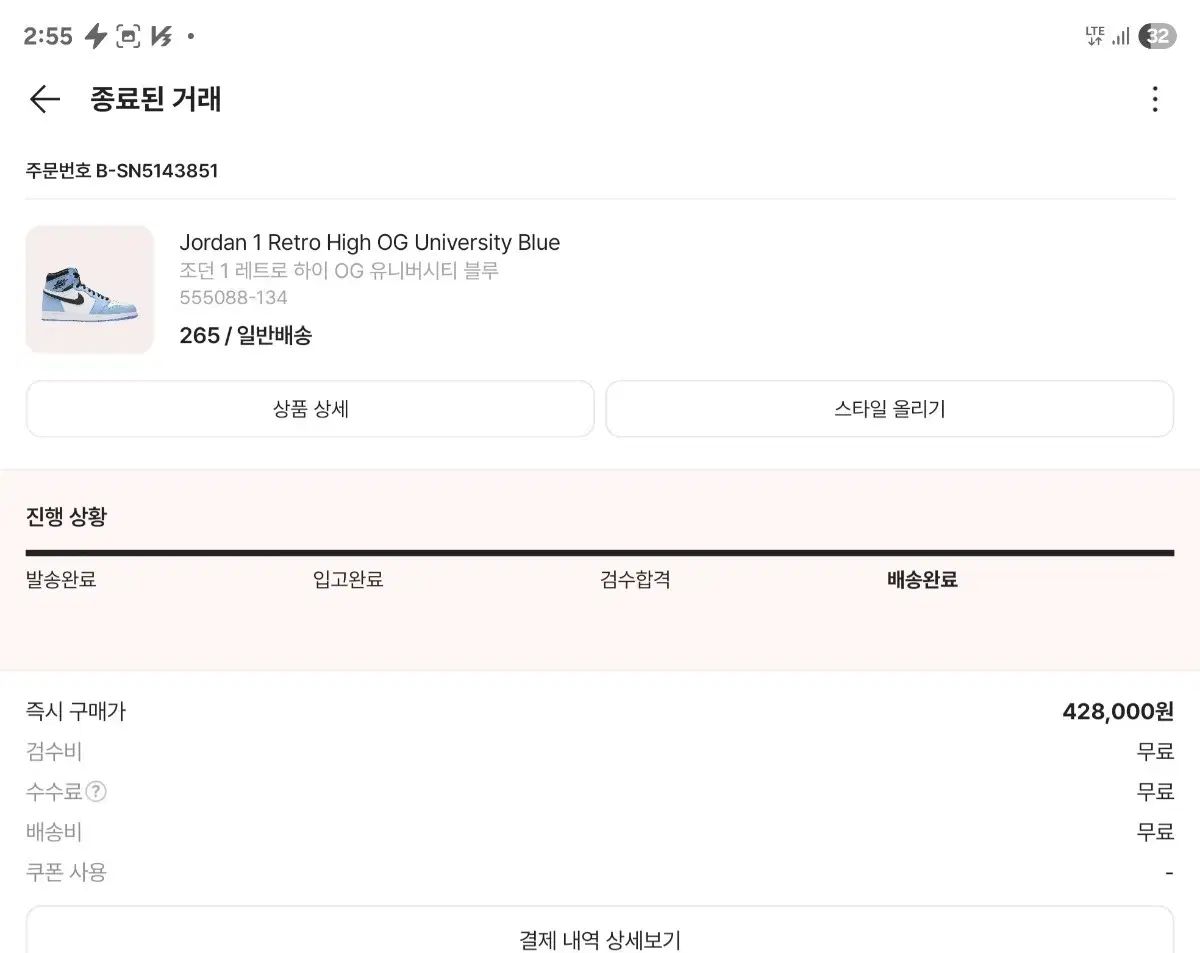1200x953 pixels.
Task: Tap the lightning bolt notification icon
Action: coord(95,37)
